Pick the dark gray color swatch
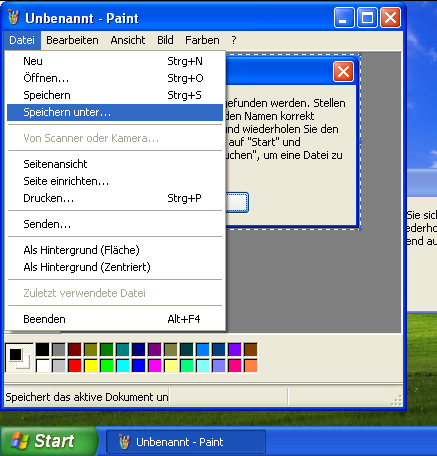The height and width of the screenshot is (456, 437). pyautogui.click(x=59, y=350)
